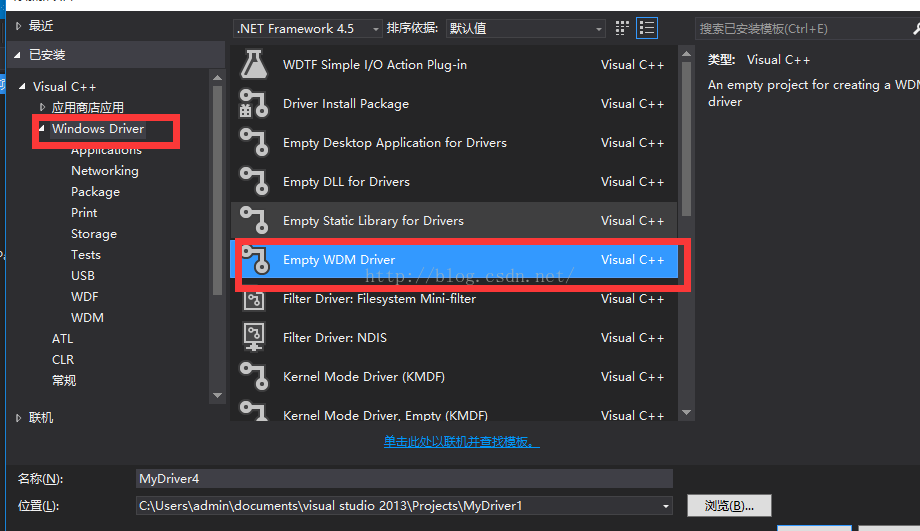Click the 联机 section label
This screenshot has height=531, width=920.
pos(41,418)
